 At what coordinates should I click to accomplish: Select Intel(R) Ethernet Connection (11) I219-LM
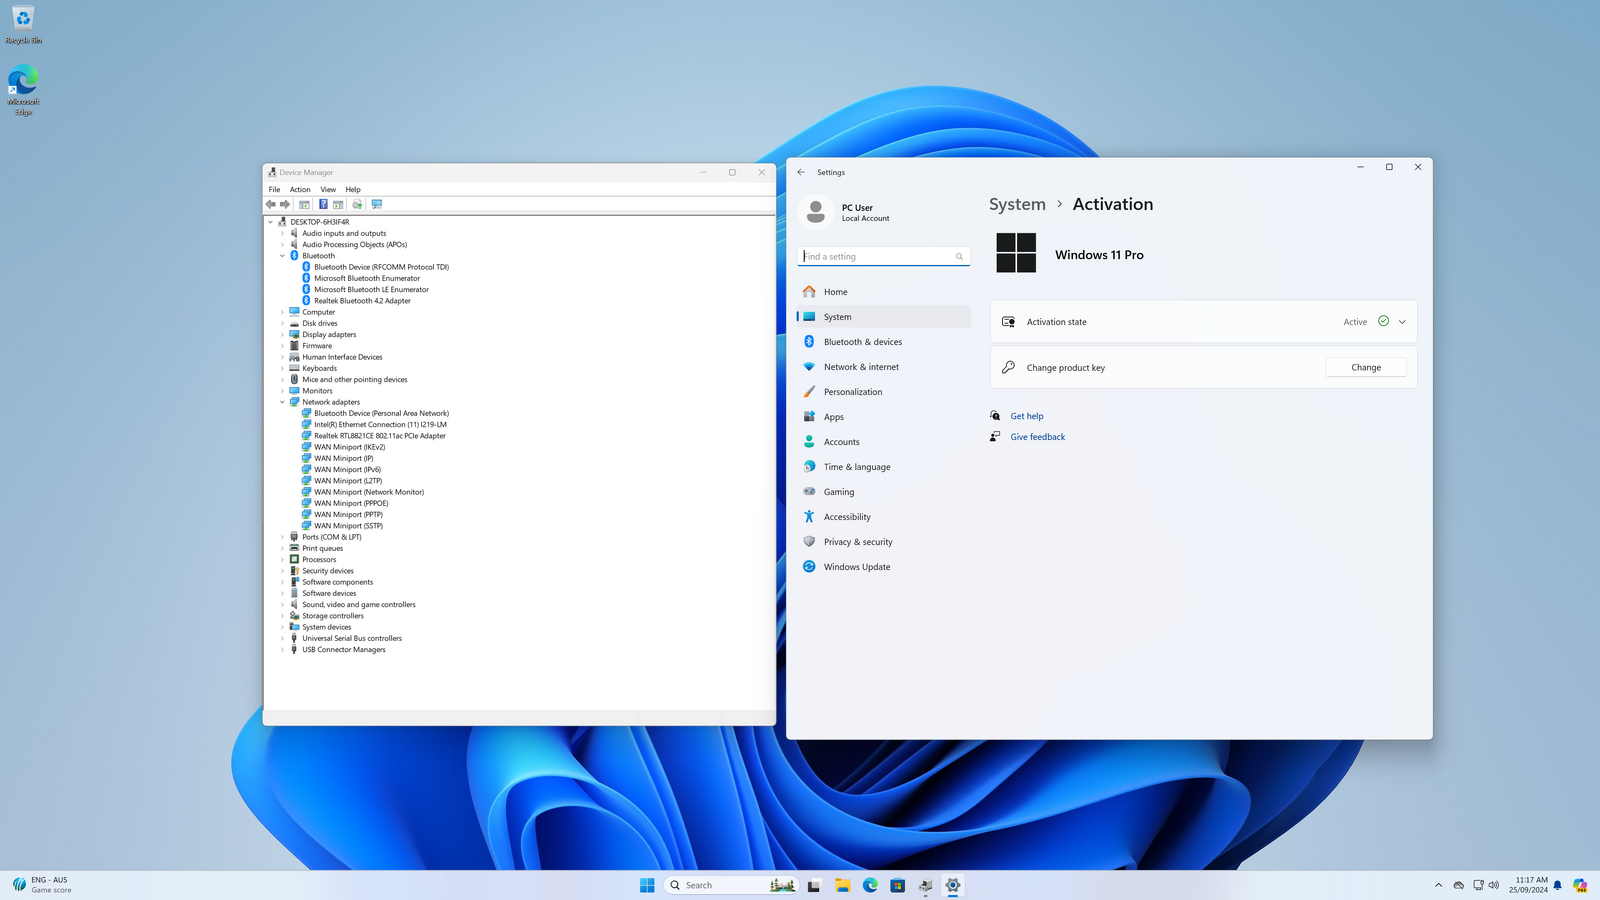point(380,424)
